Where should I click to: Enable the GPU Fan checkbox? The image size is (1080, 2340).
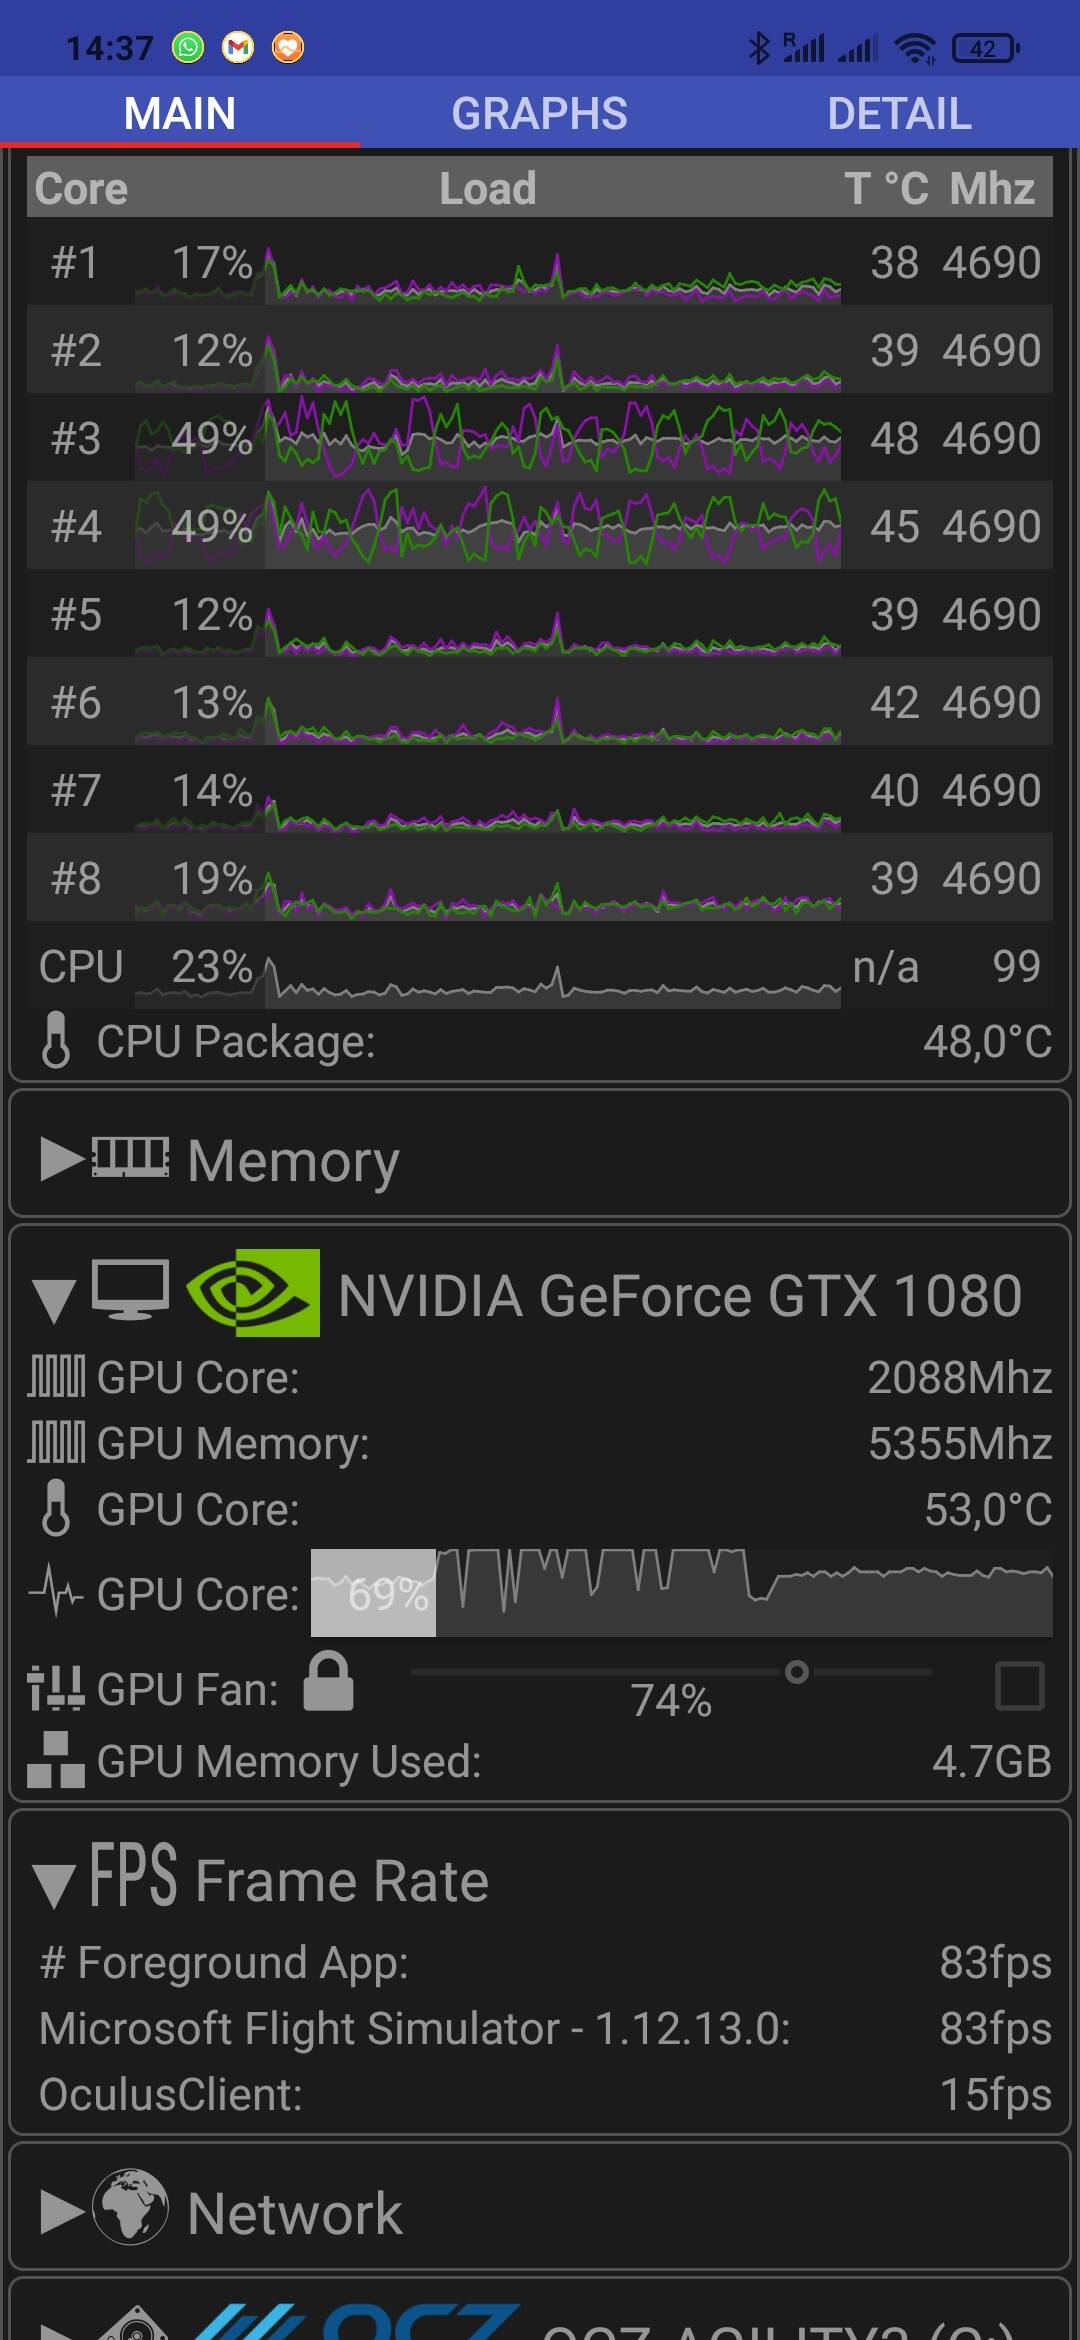(x=1020, y=1686)
